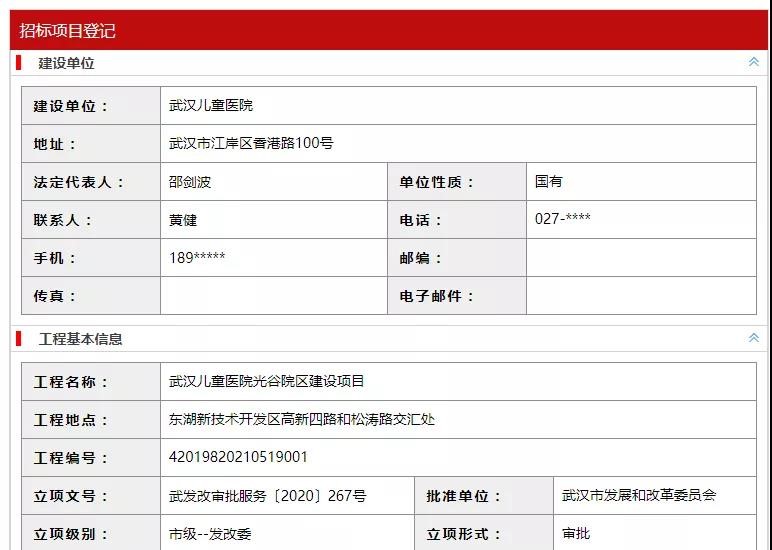Click the 立项文号： field label

coord(71,496)
